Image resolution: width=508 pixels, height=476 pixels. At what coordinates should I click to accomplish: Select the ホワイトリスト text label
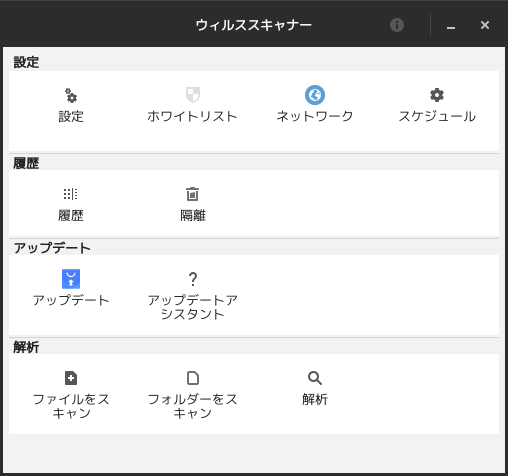[x=192, y=116]
